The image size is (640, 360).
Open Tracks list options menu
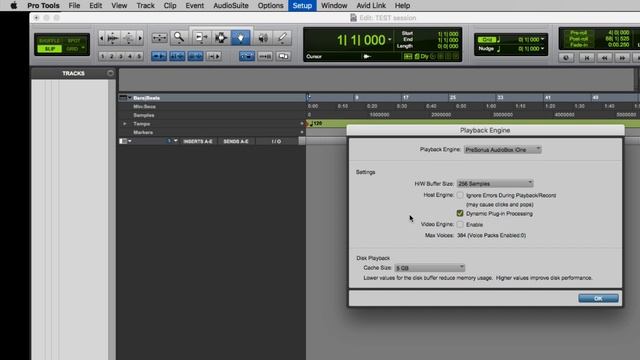[x=110, y=73]
